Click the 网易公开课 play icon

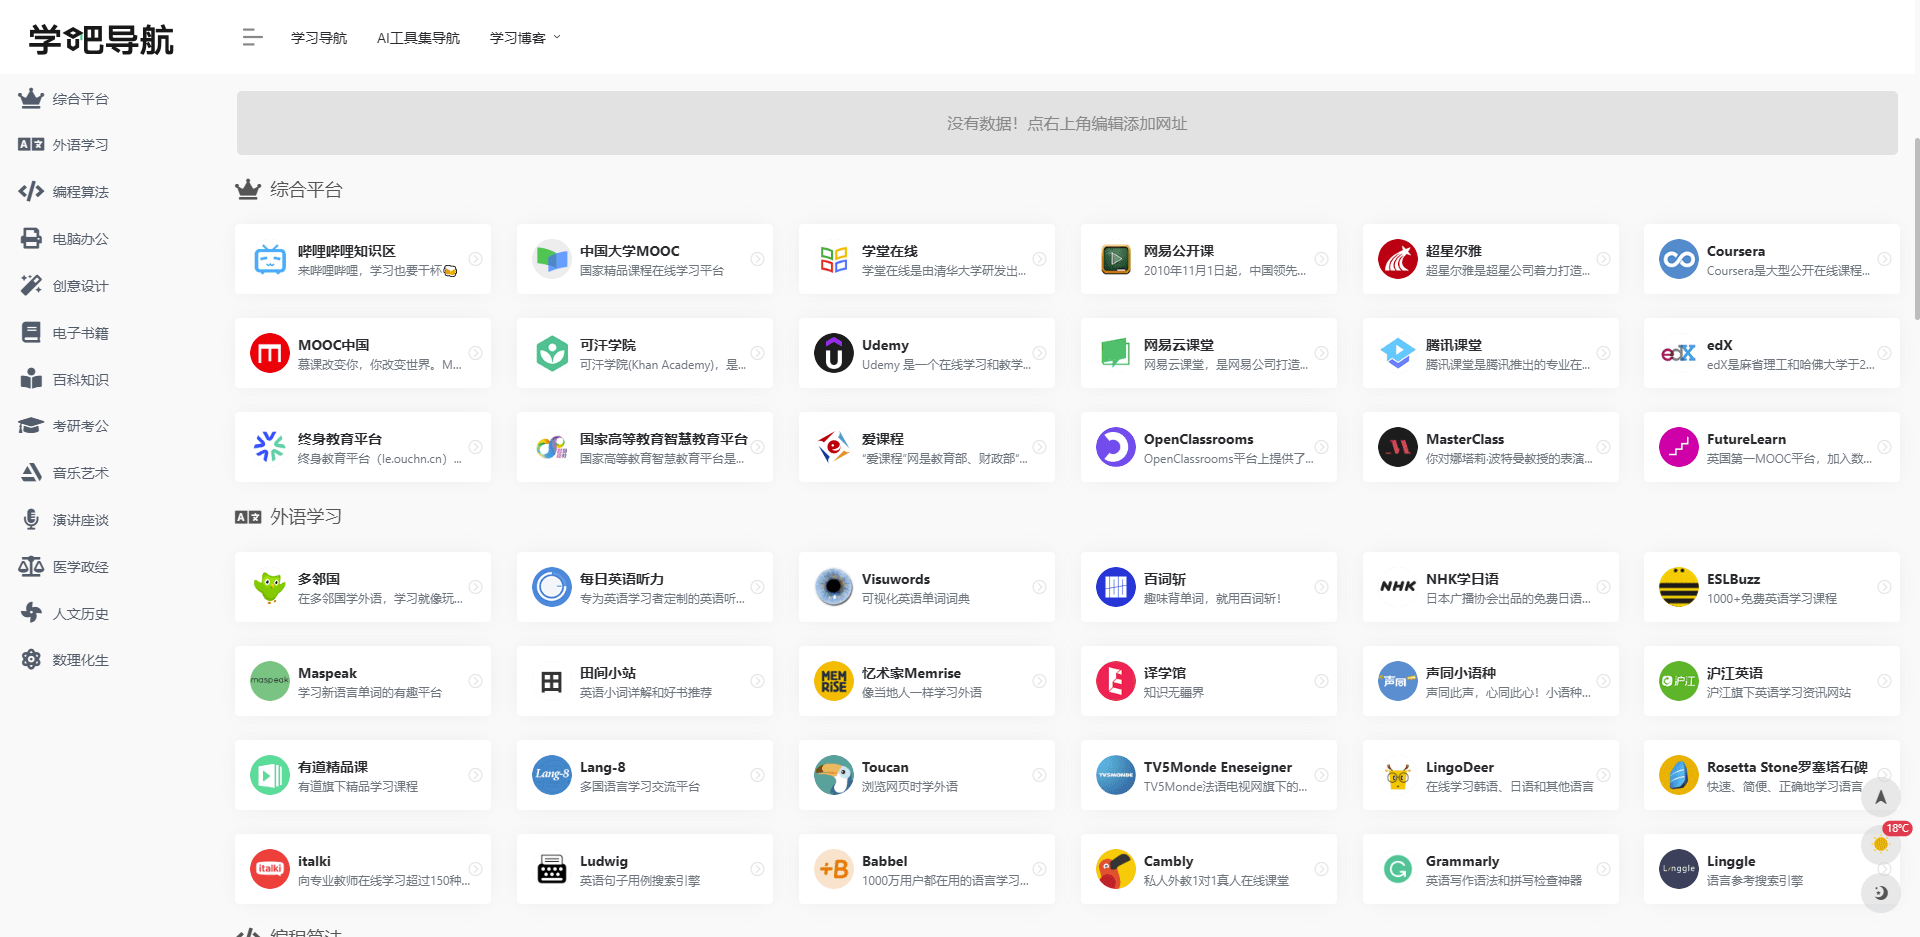(1116, 259)
